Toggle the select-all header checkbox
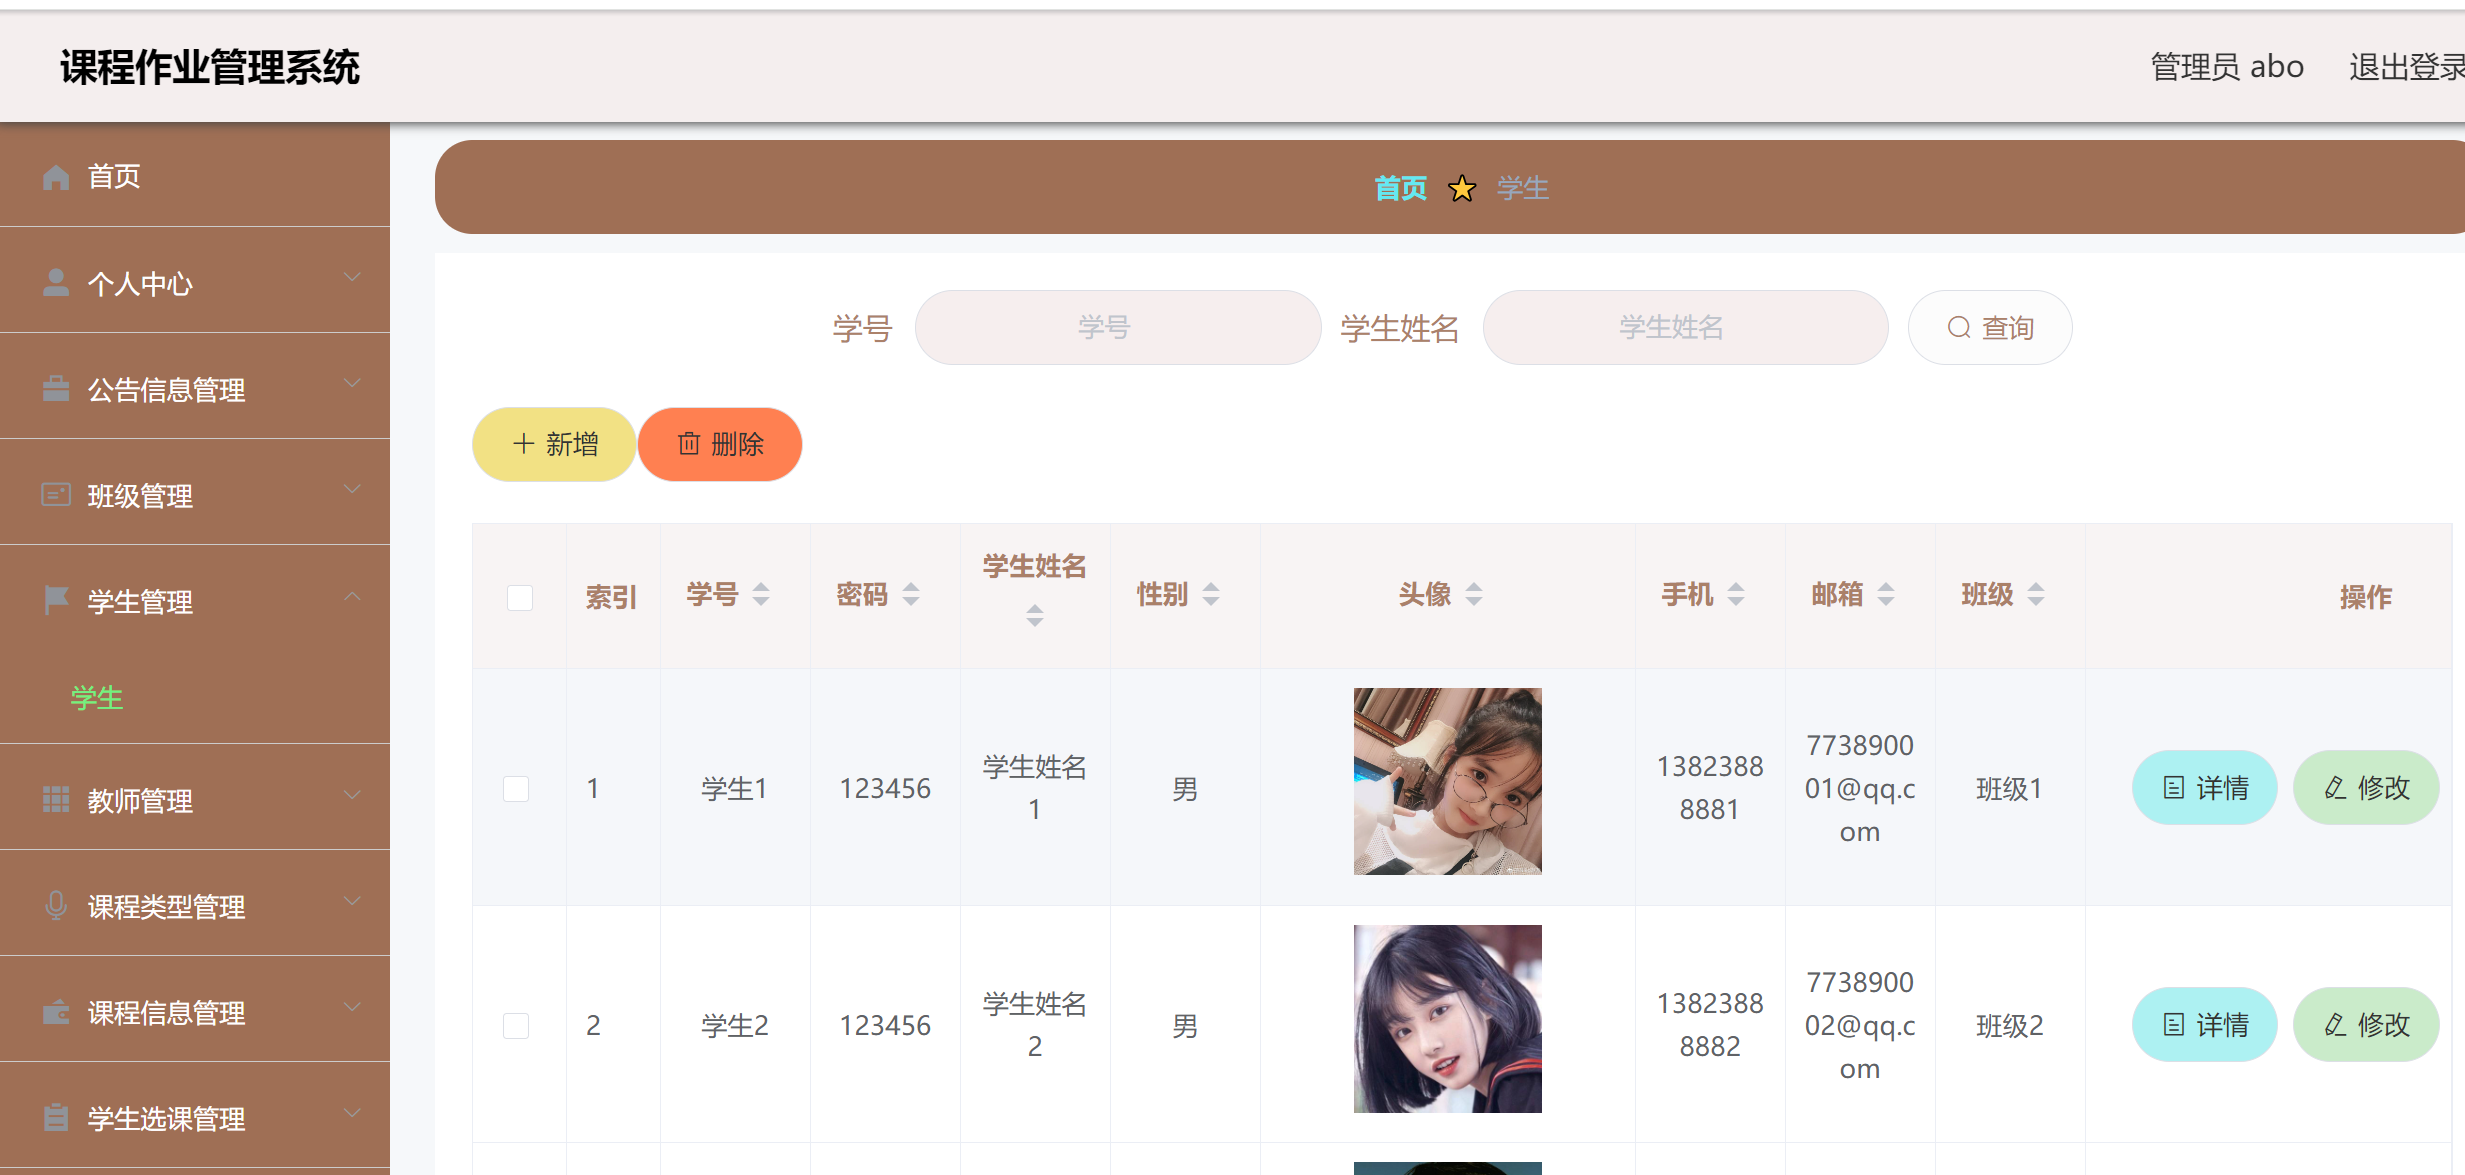 tap(520, 597)
